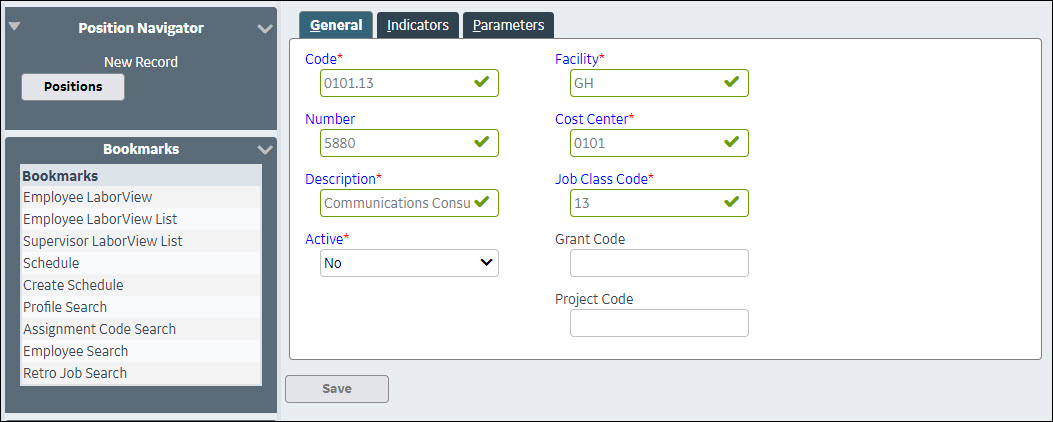
Task: Open the Create Schedule bookmark
Action: pos(73,285)
